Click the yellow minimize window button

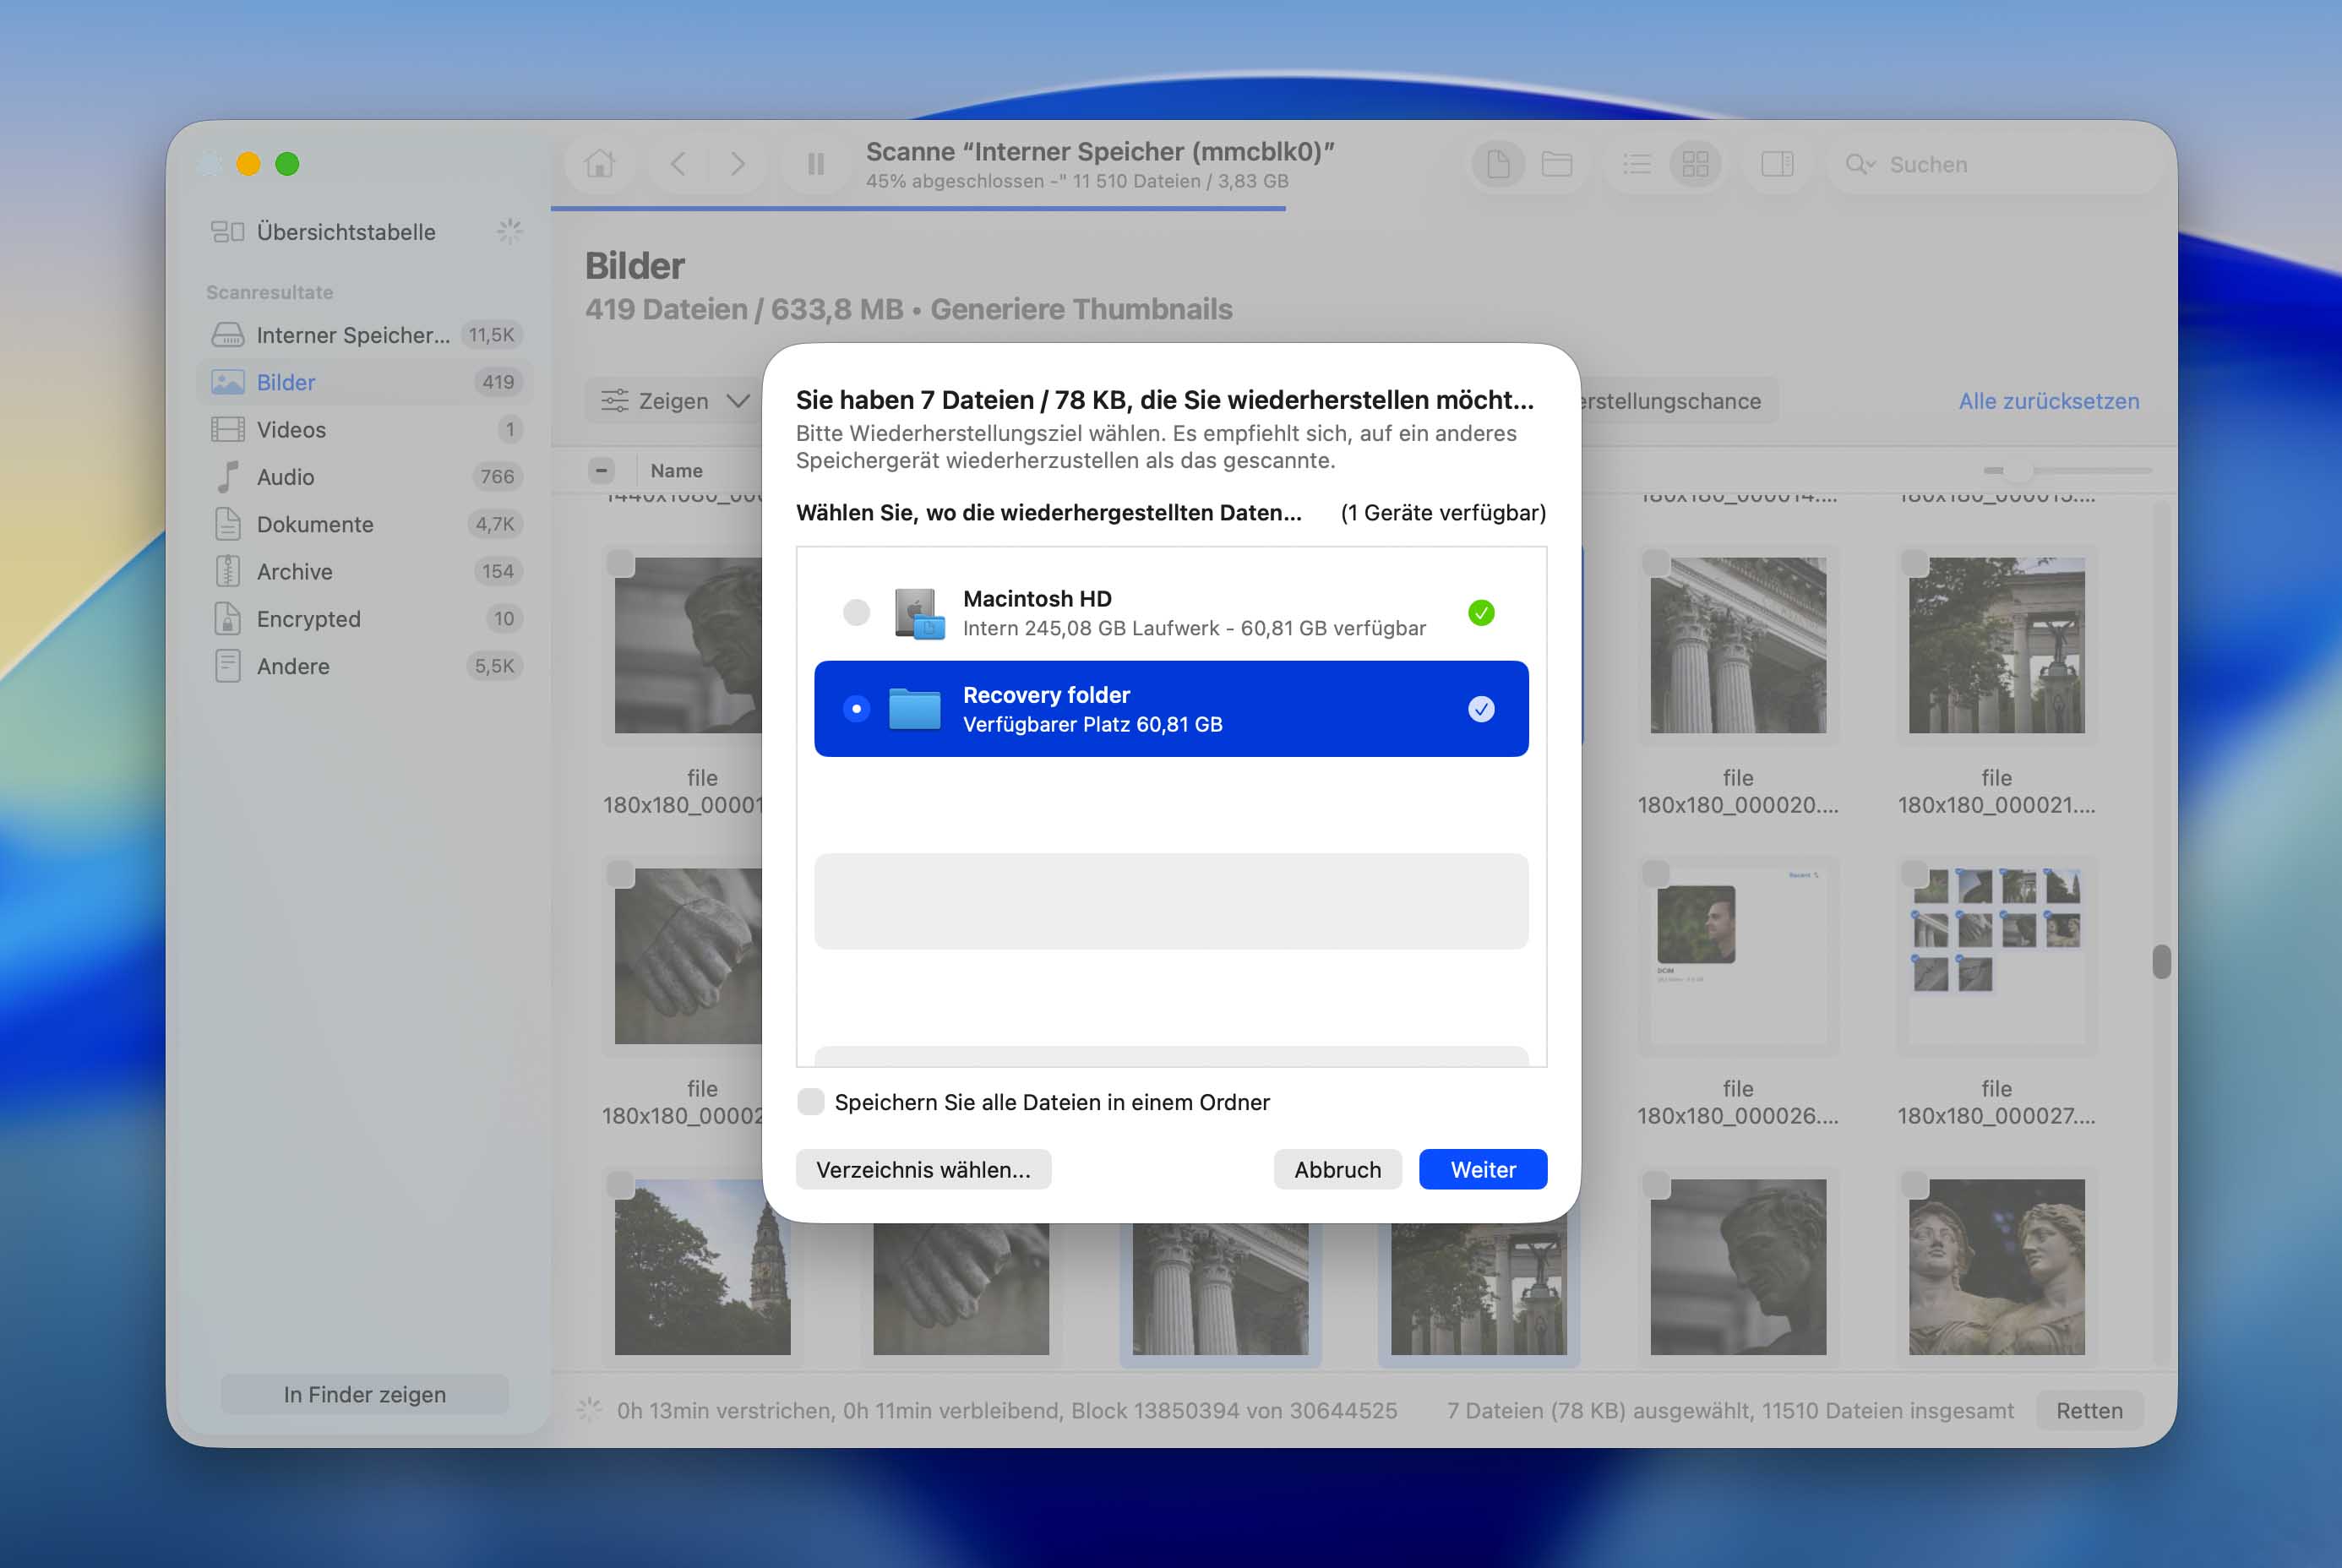tap(248, 163)
